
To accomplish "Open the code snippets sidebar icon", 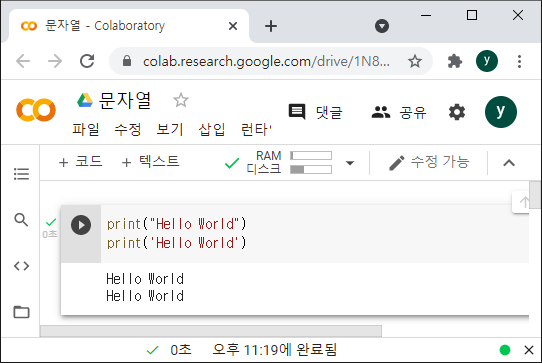I will pos(21,266).
